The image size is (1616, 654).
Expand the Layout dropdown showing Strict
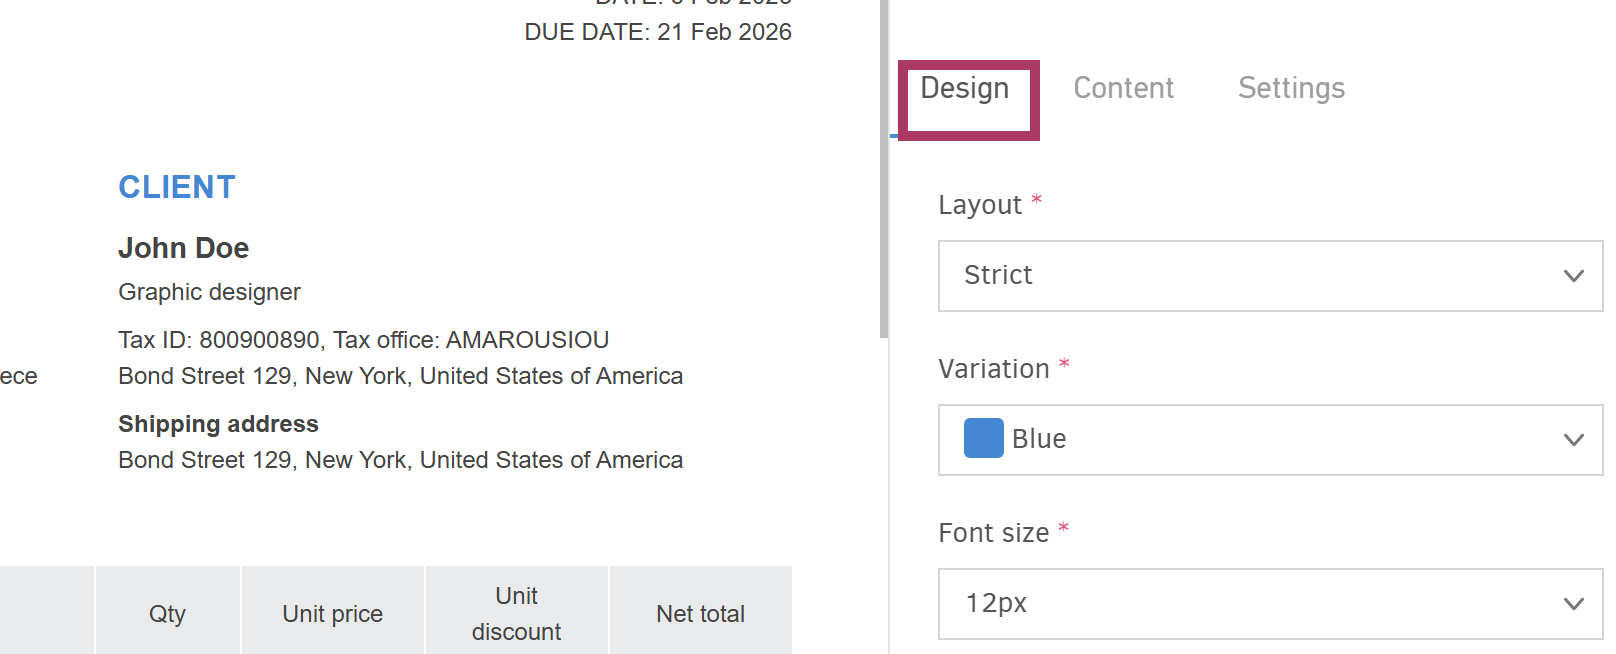point(1270,276)
